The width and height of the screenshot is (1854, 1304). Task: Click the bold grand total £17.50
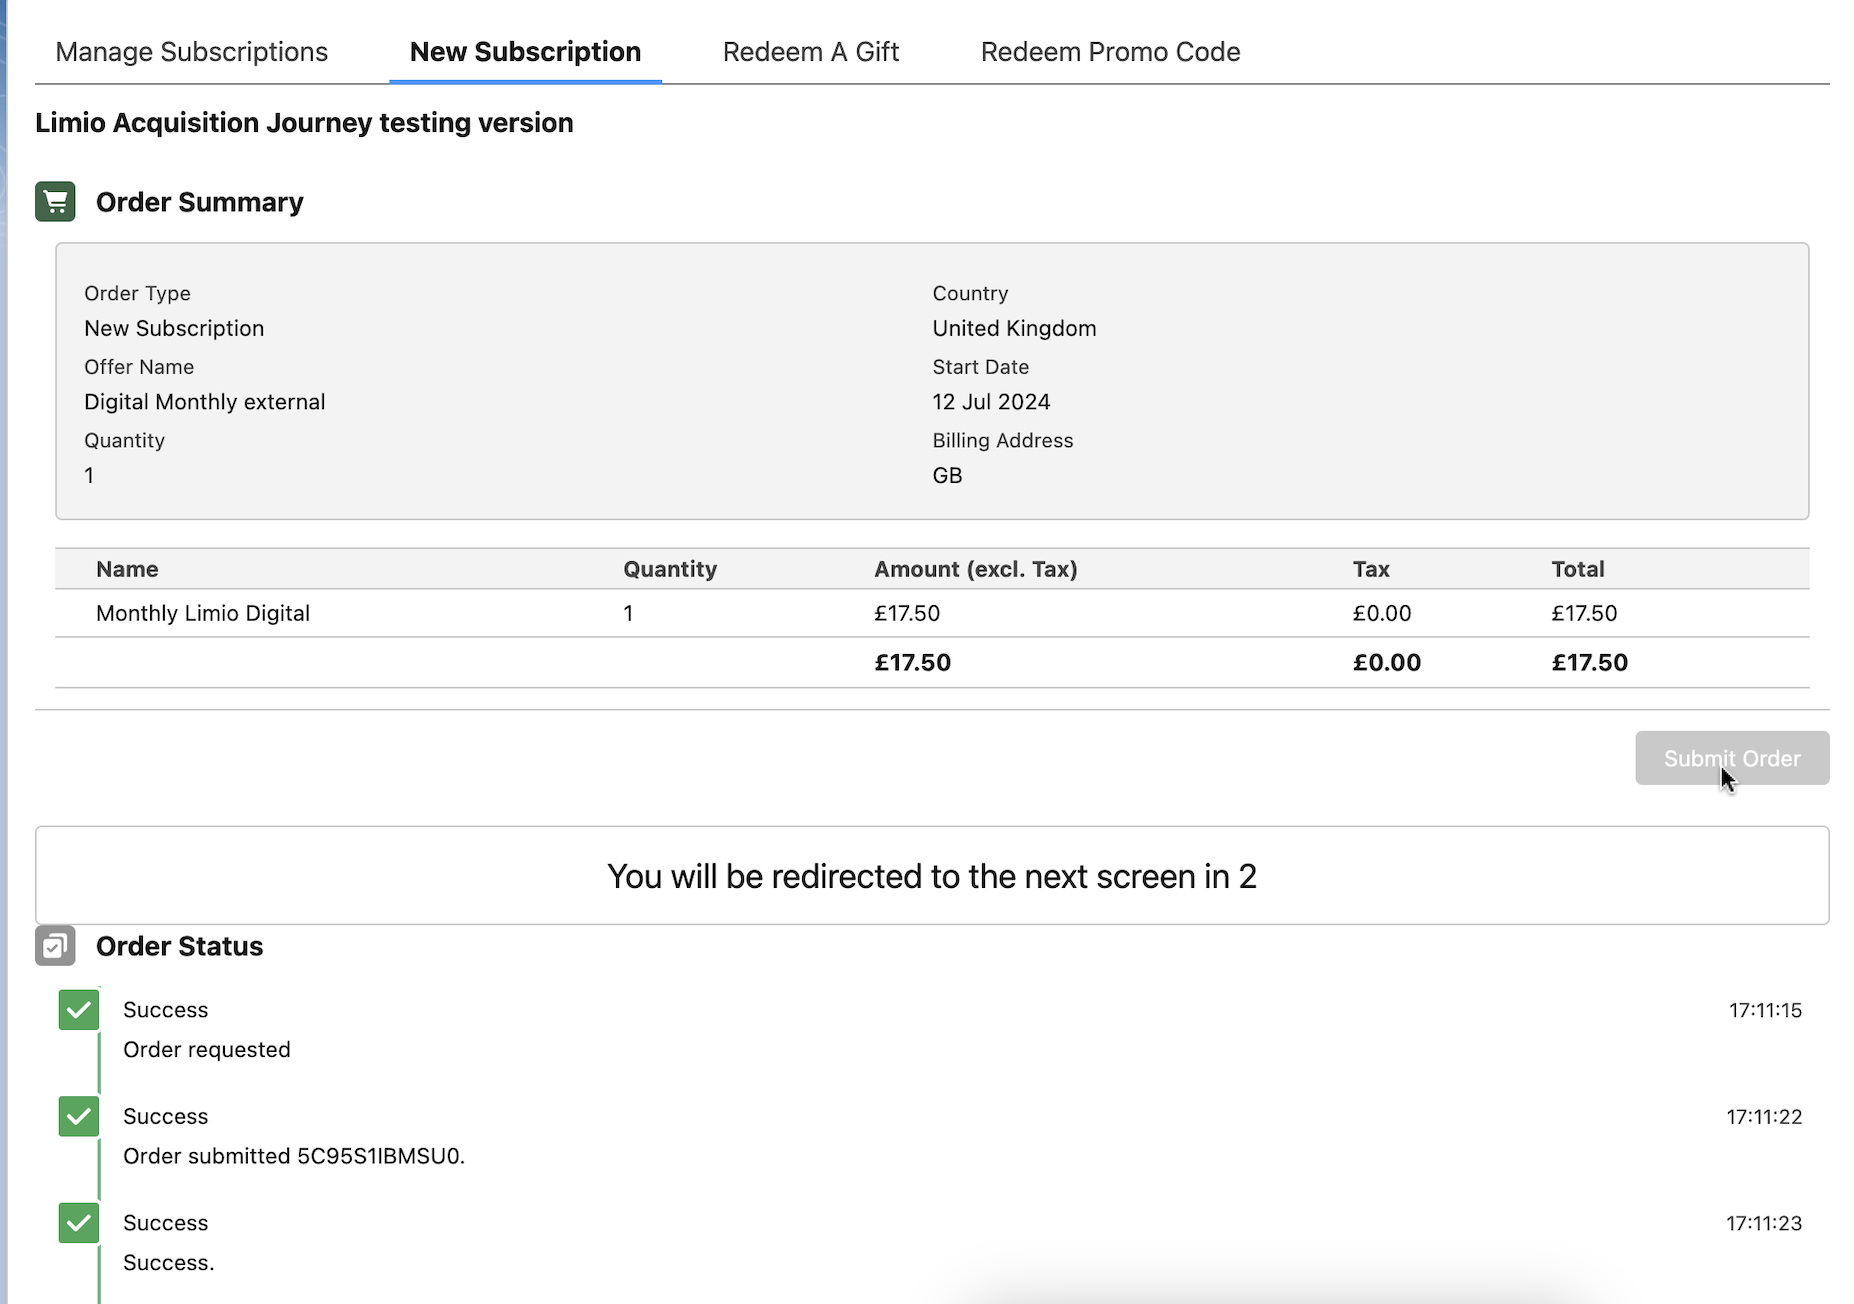pos(1590,662)
